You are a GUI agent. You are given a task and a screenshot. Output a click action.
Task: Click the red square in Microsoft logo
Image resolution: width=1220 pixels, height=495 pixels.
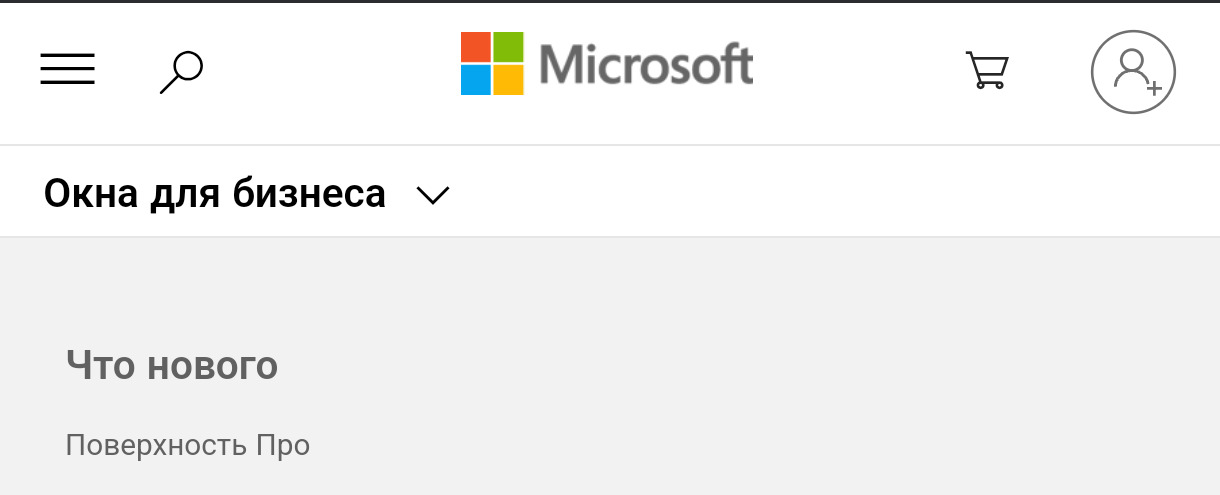tap(475, 46)
